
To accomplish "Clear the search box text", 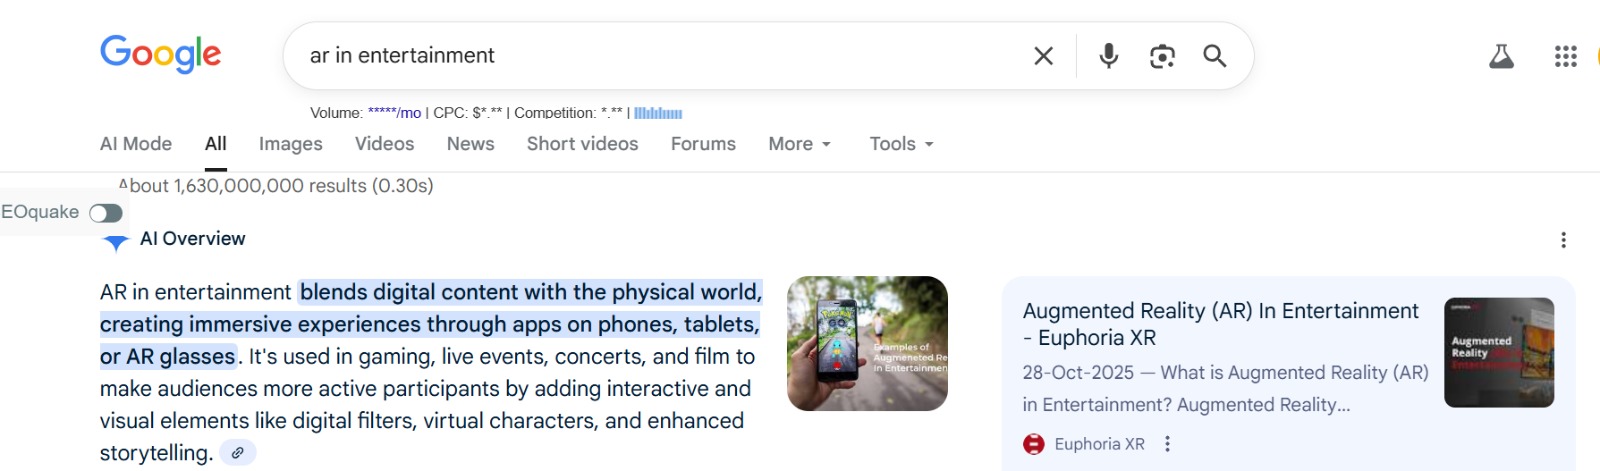I will (x=1043, y=56).
